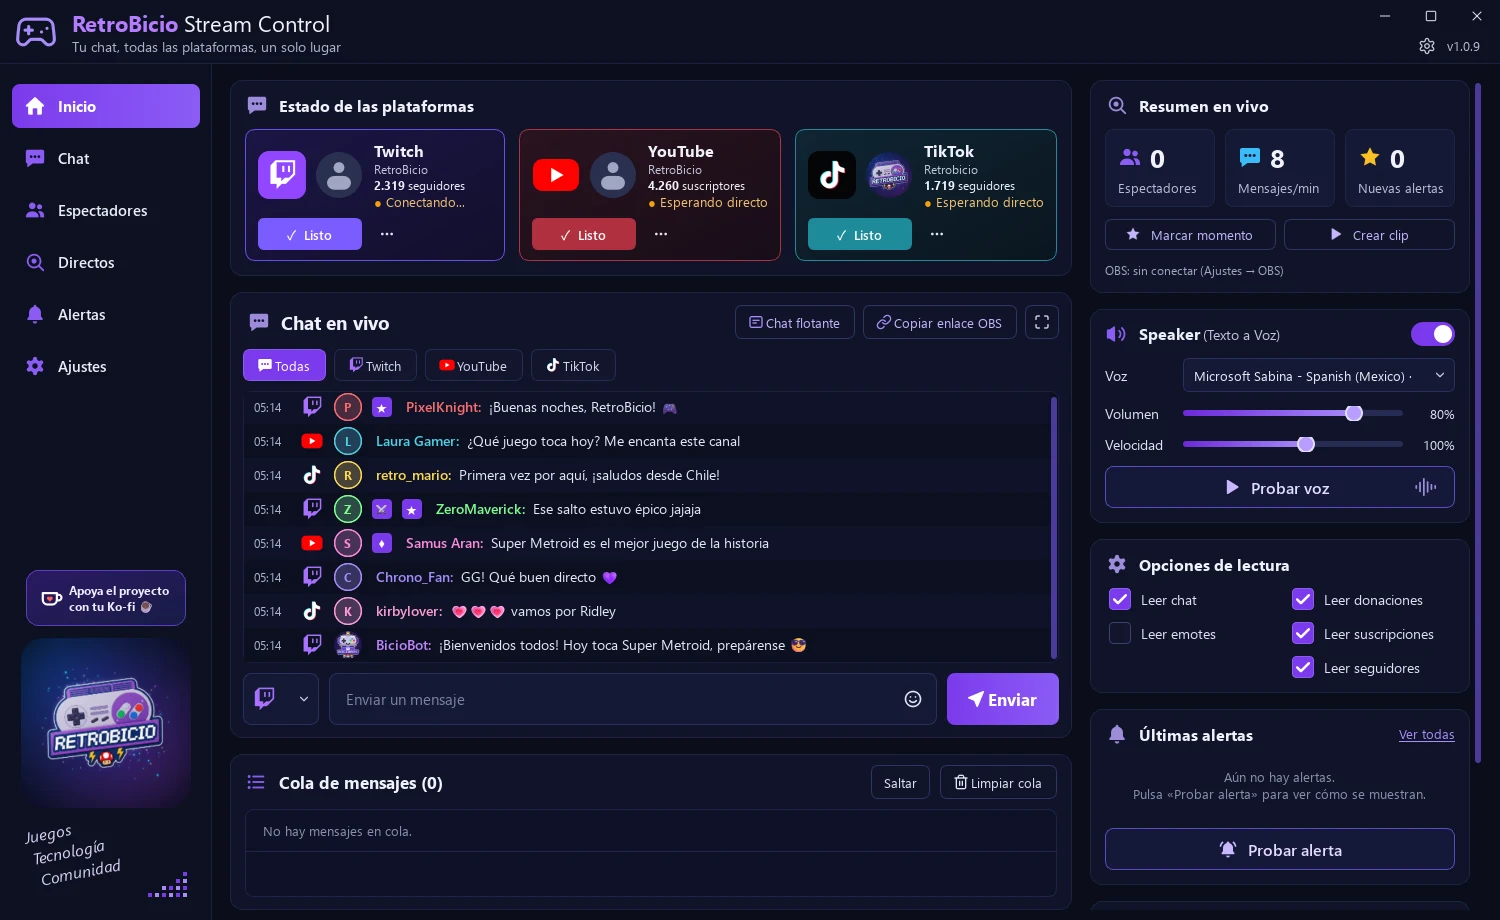The height and width of the screenshot is (920, 1500).
Task: Click BicioBot's robot avatar in chat
Action: click(348, 645)
